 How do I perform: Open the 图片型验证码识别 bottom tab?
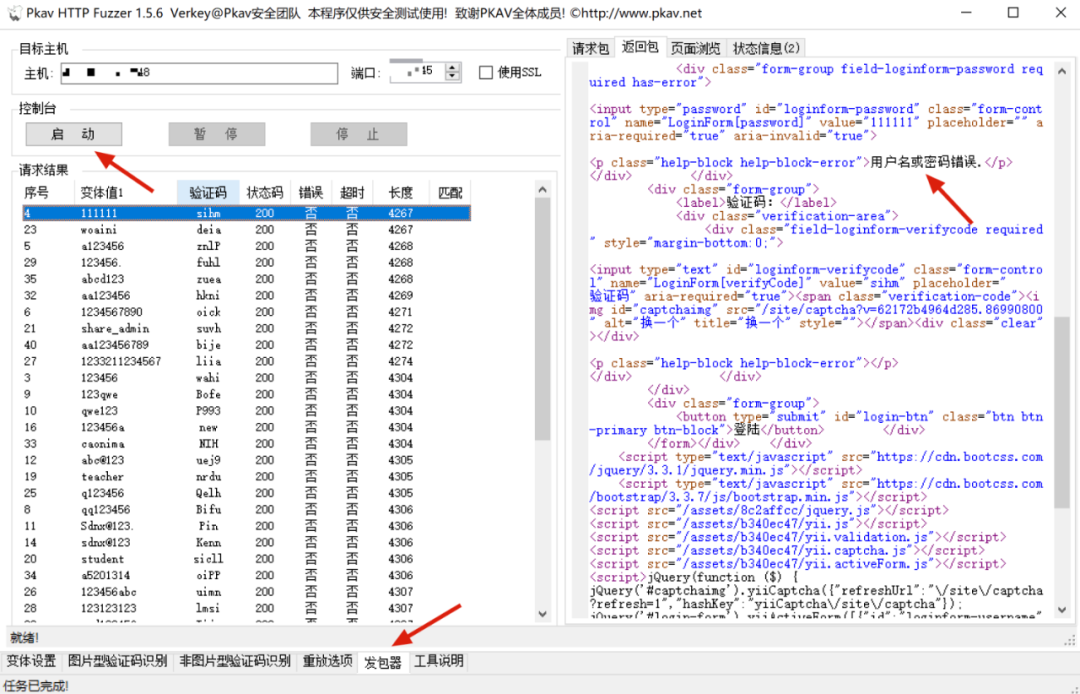[118, 662]
